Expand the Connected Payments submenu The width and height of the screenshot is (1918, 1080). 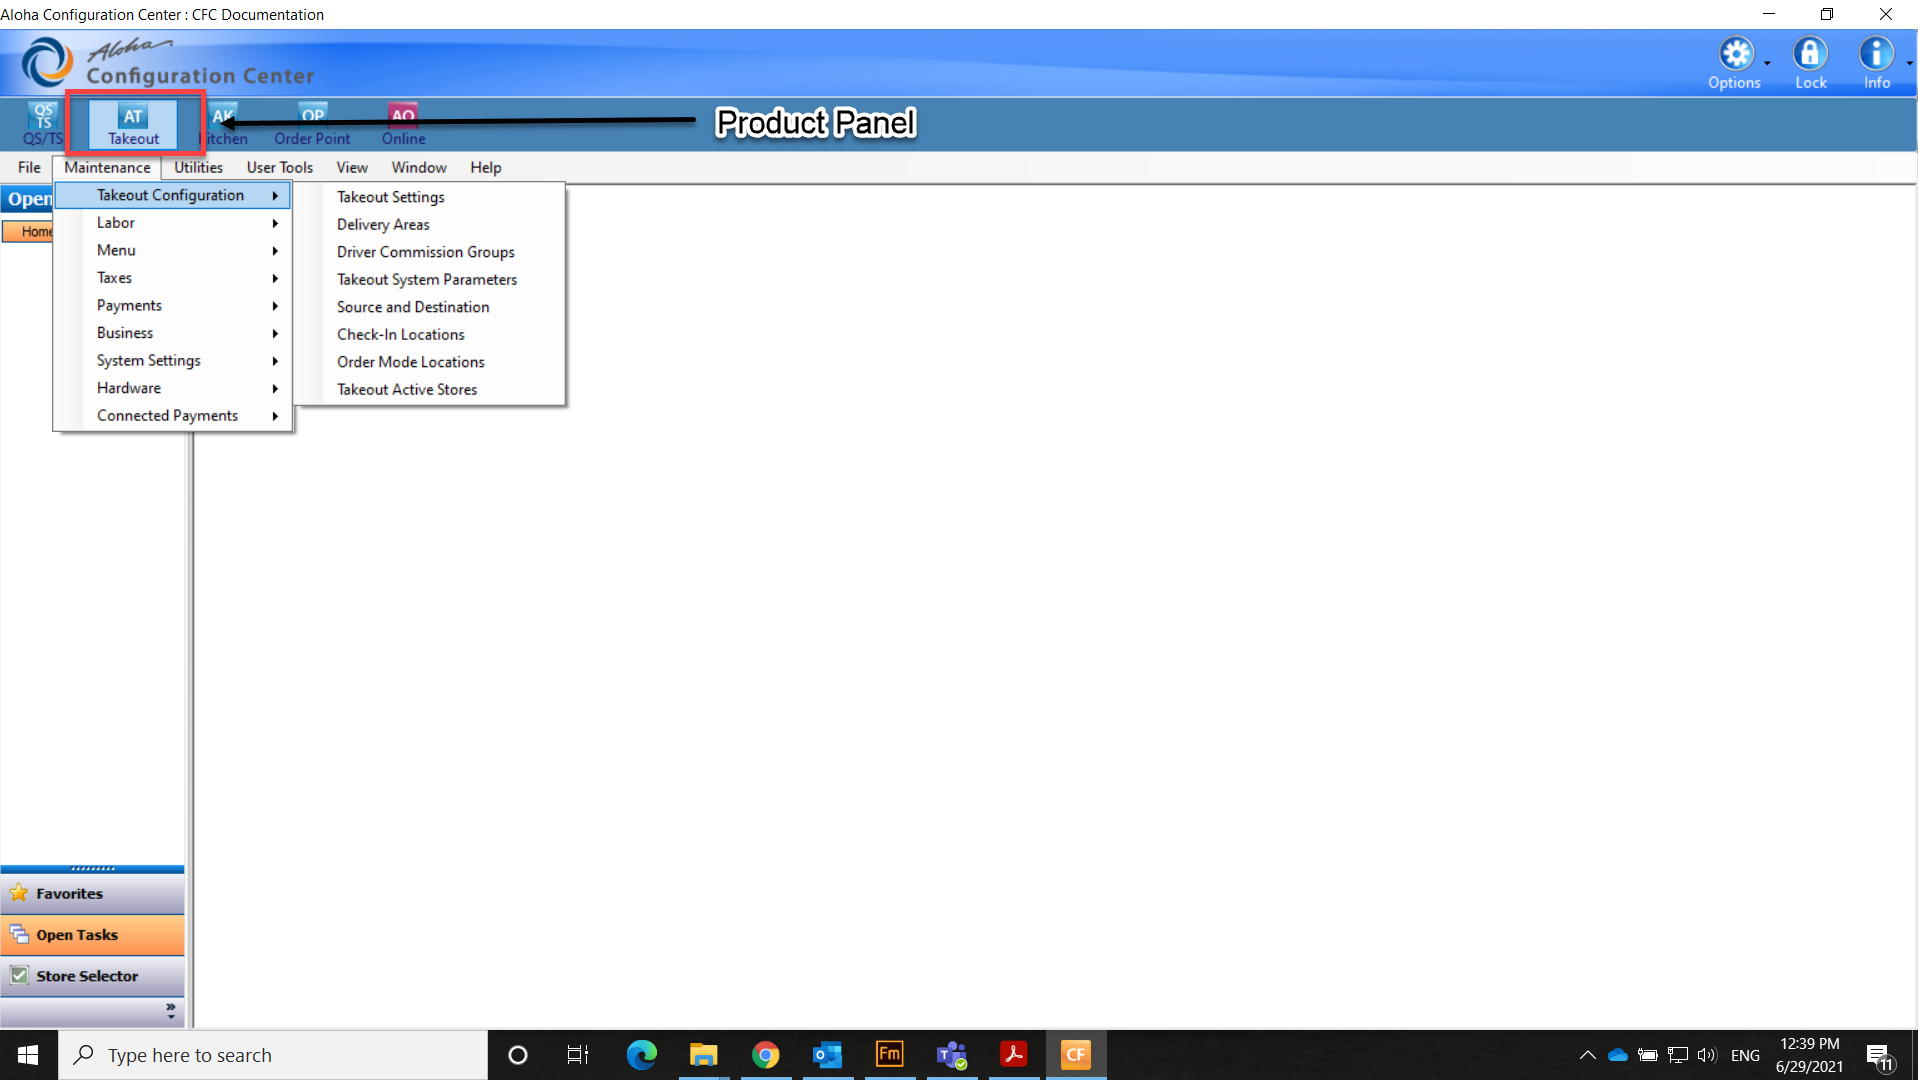172,415
